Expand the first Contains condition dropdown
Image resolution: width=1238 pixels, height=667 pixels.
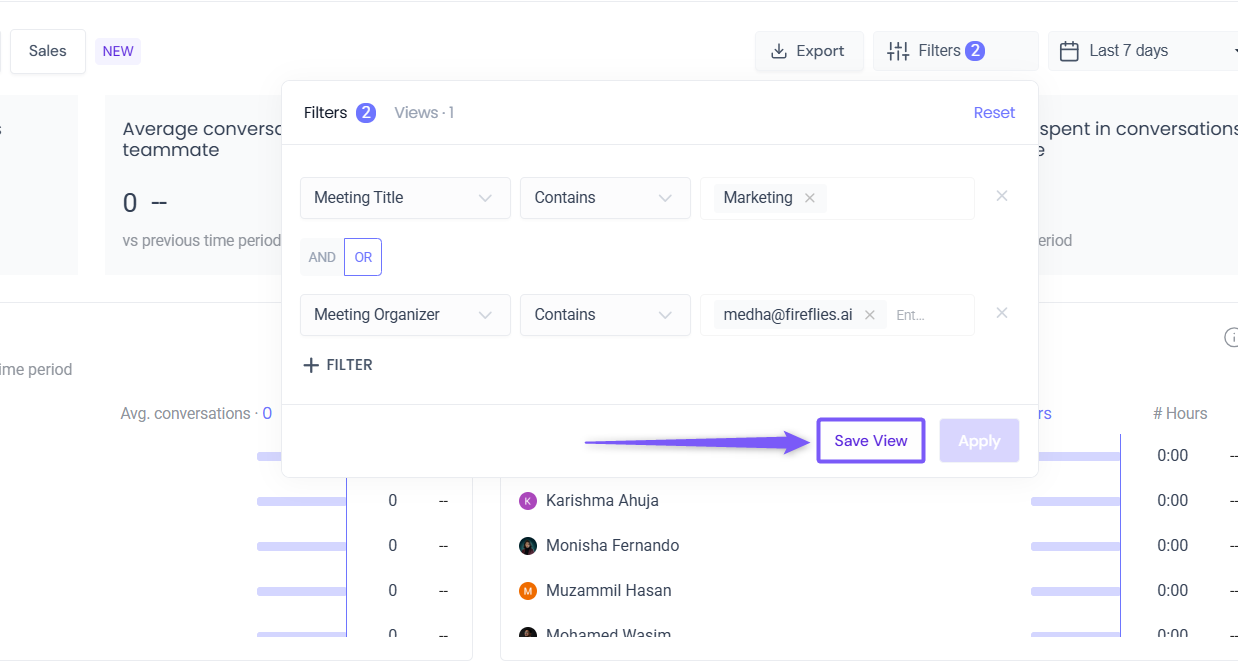coord(605,198)
